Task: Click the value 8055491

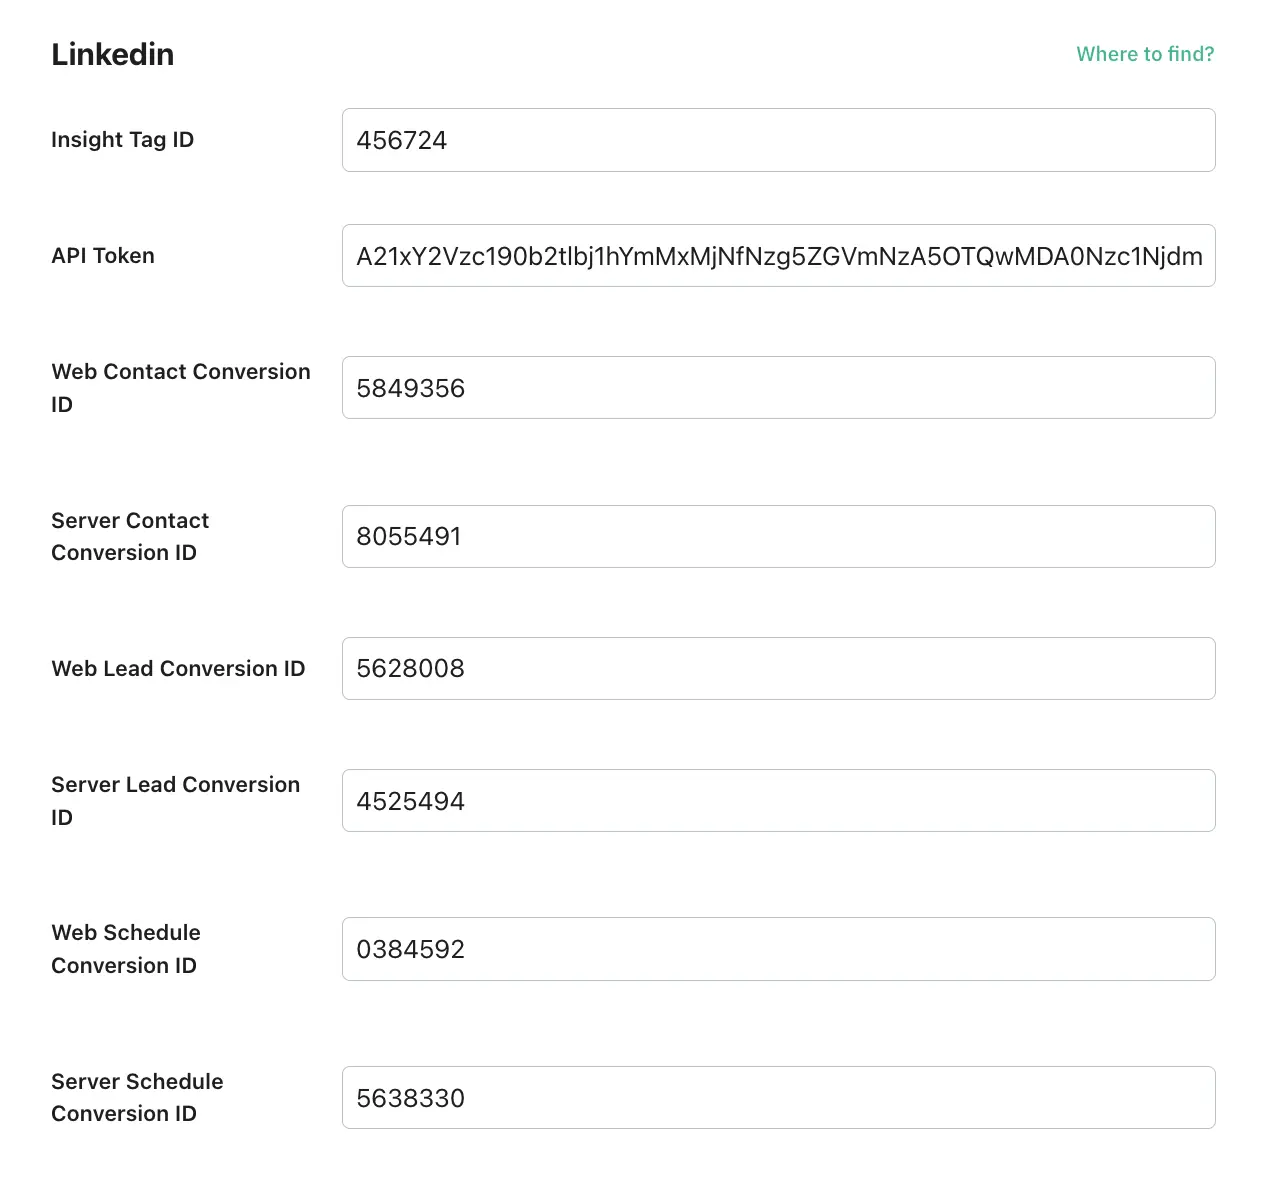Action: coord(408,536)
